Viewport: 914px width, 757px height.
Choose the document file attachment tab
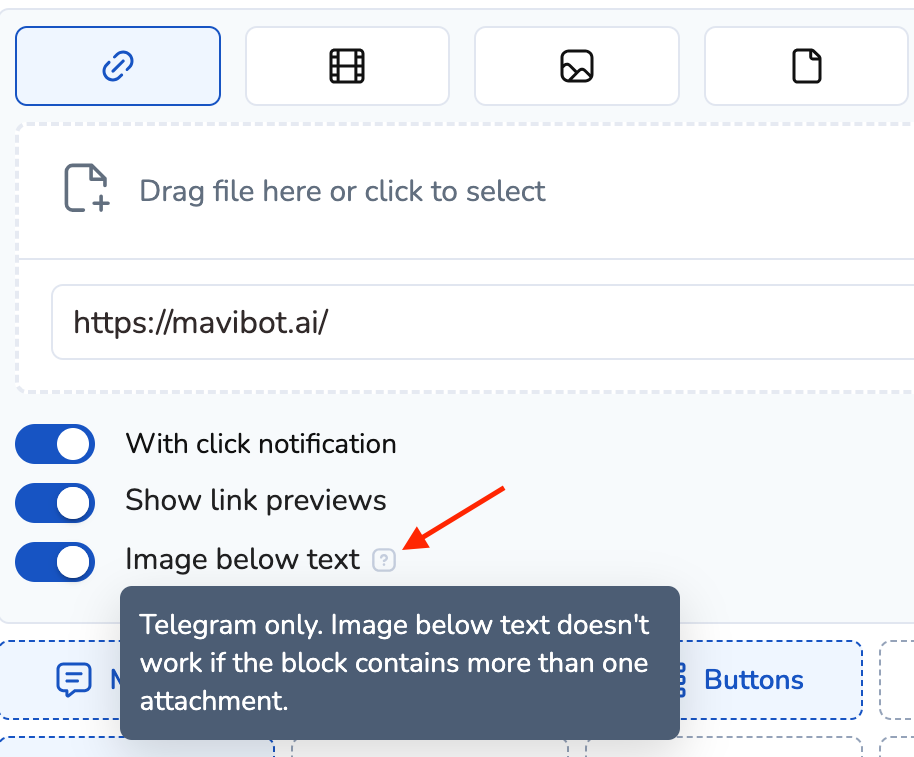806,66
